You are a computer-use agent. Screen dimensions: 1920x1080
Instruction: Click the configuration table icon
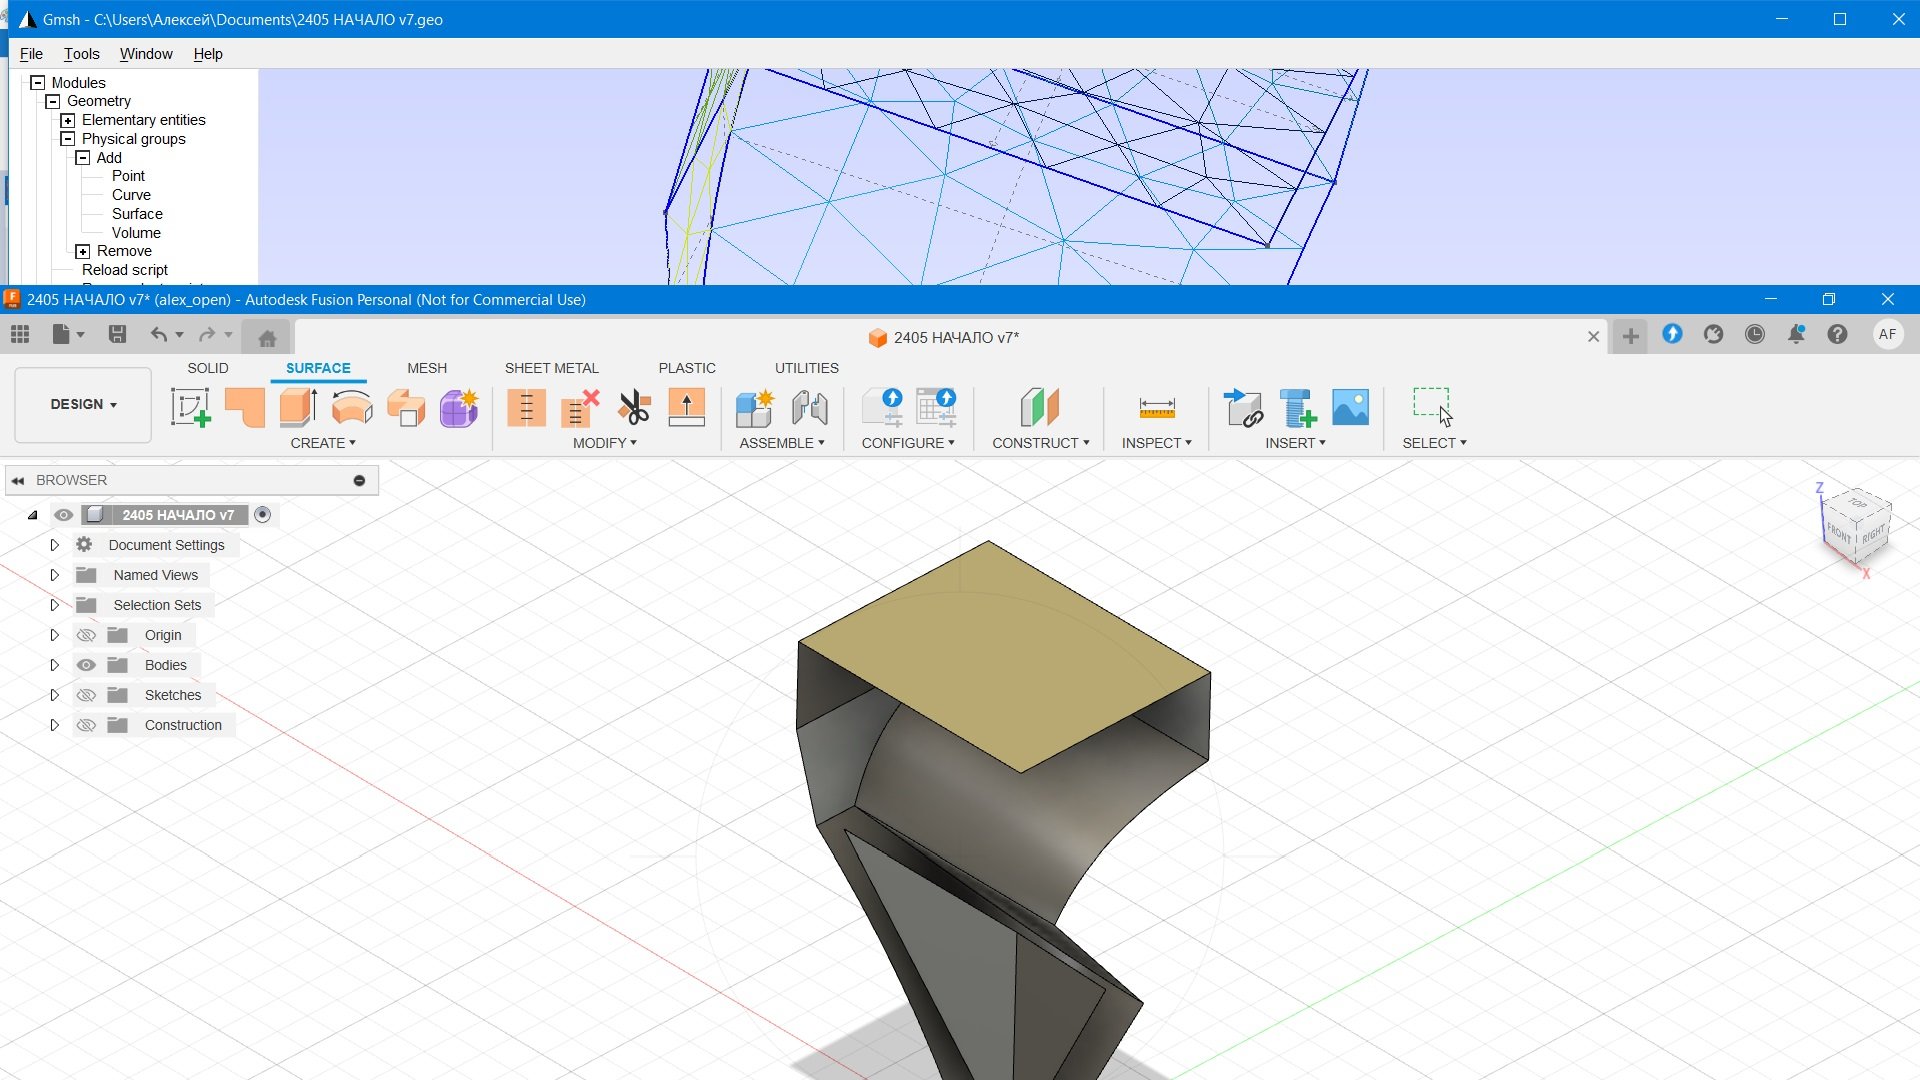coord(937,408)
